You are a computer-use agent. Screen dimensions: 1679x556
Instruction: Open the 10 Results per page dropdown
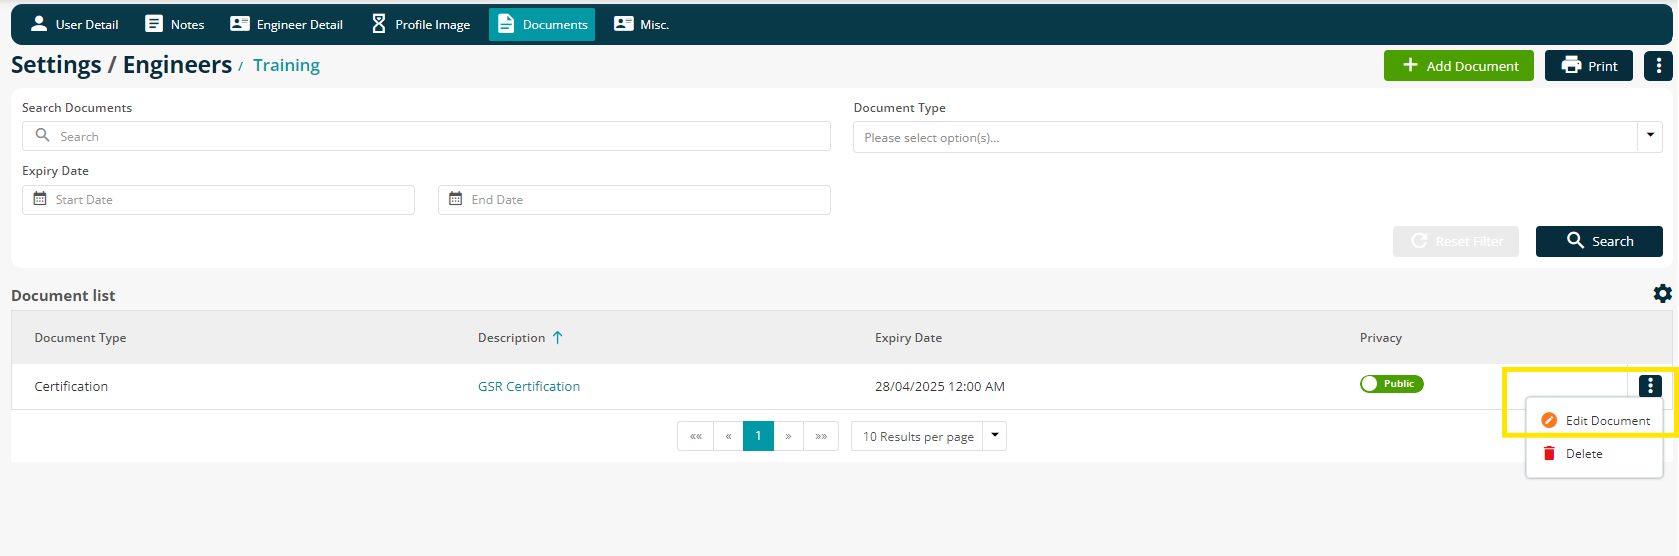click(928, 436)
